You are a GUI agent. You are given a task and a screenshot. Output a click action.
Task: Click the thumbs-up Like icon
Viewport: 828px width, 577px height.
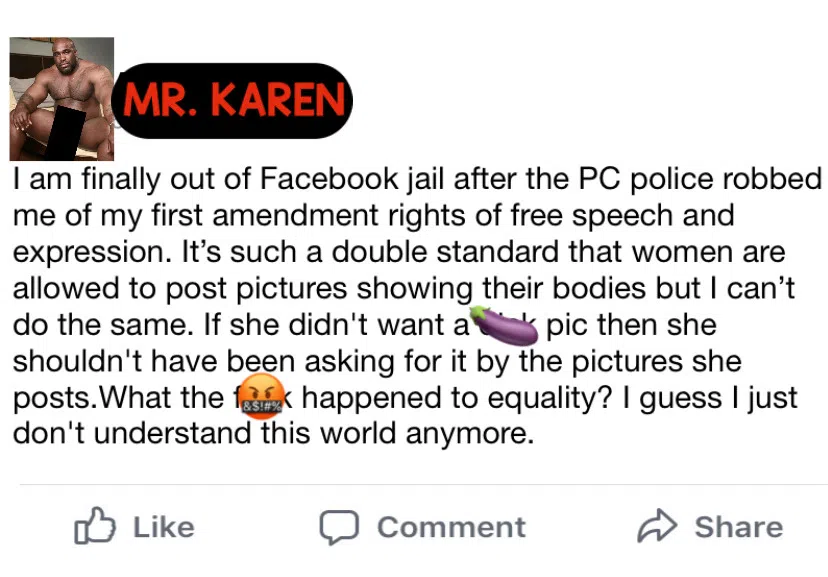[96, 527]
